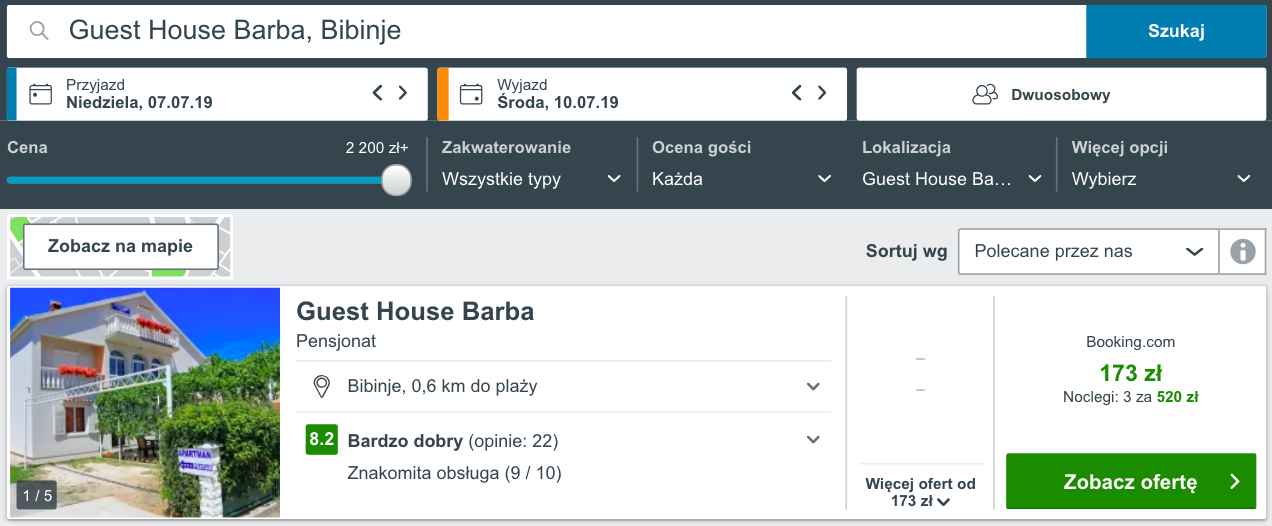Expand the Bardzo dobry reviews chevron

pyautogui.click(x=814, y=440)
